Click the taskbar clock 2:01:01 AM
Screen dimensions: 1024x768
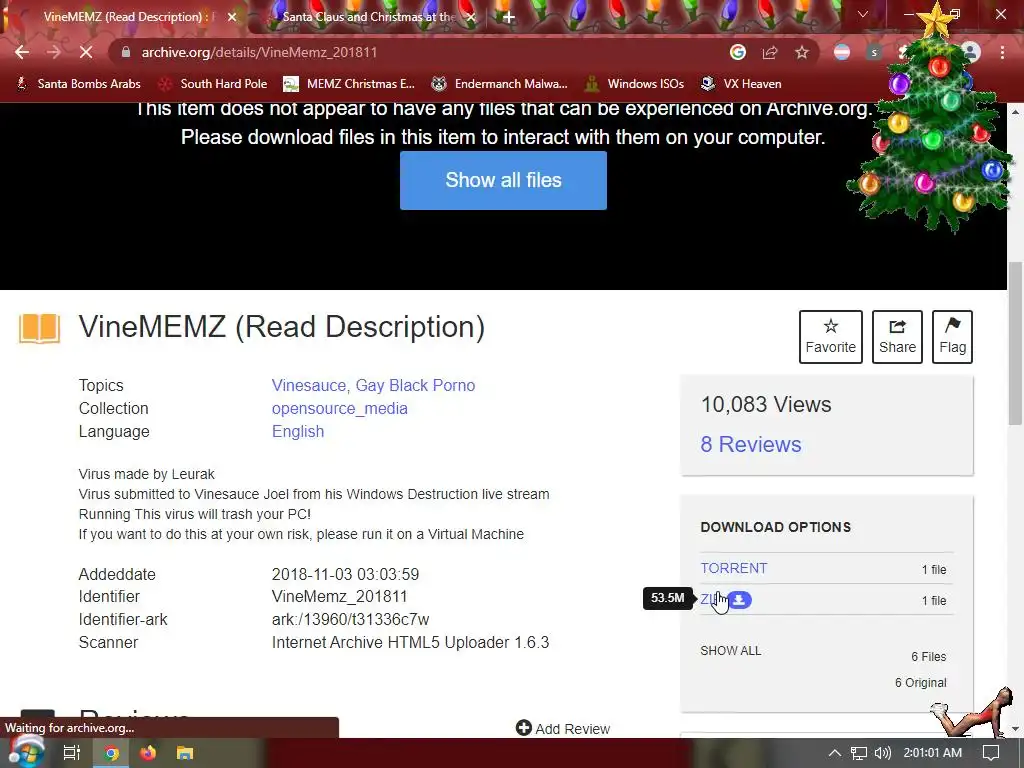tap(933, 753)
